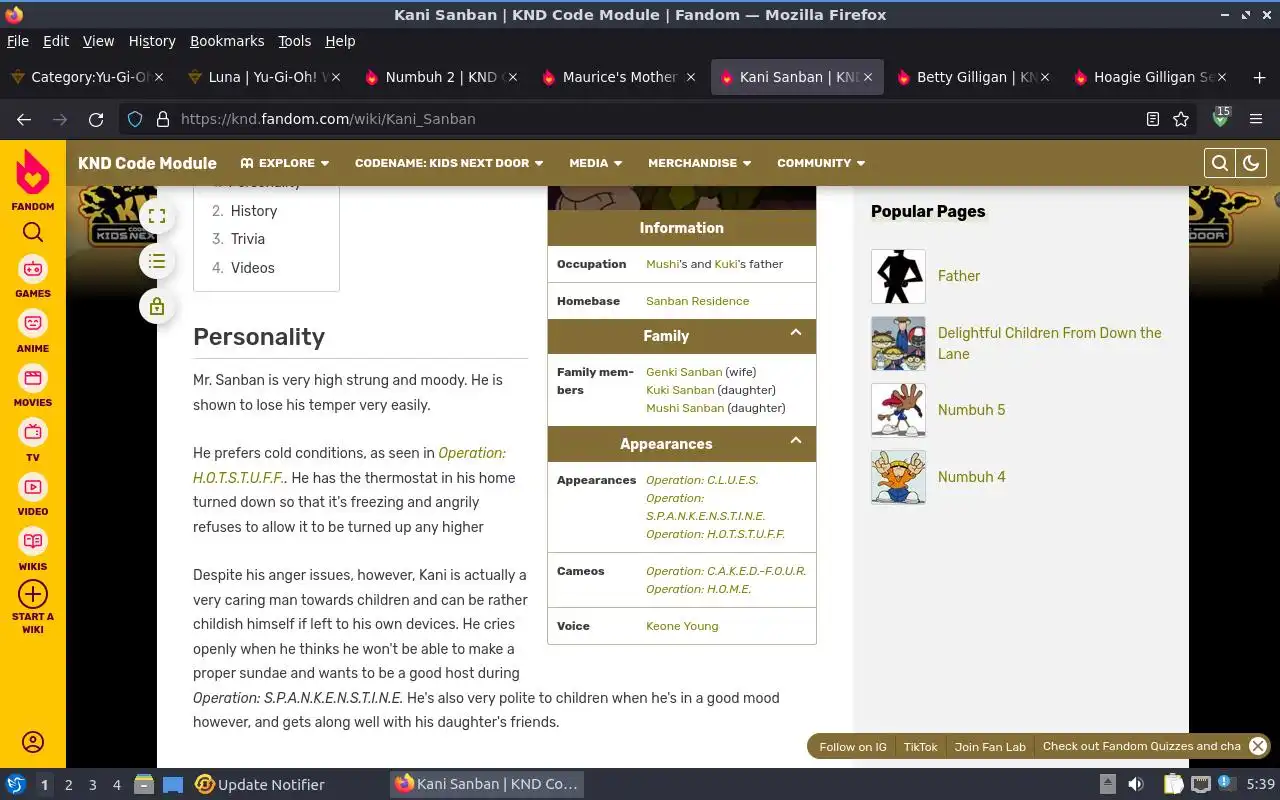Open Fandom sidebar search icon
Viewport: 1280px width, 800px height.
tap(33, 233)
